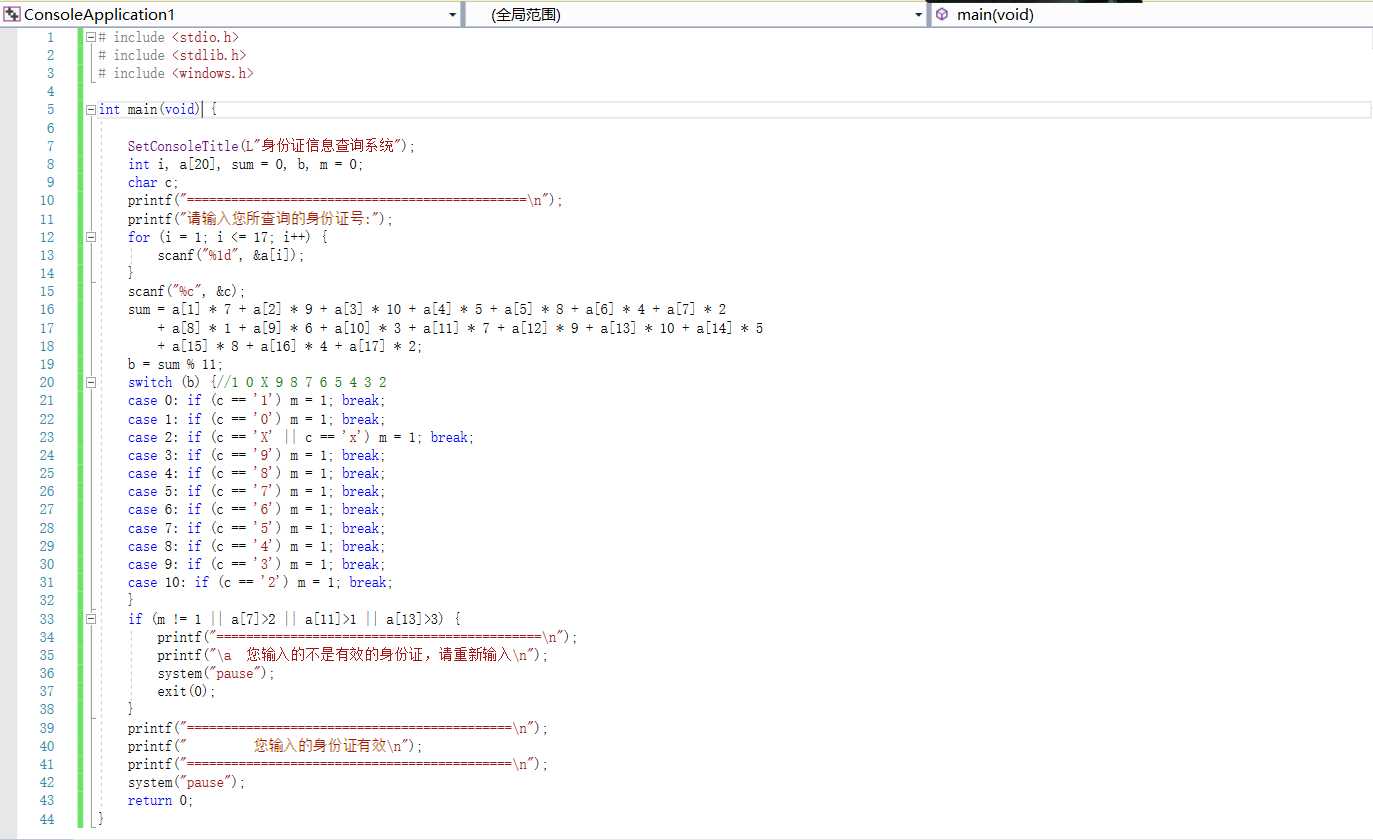1373x840 pixels.
Task: Click line number 12 in the margin
Action: coord(47,237)
